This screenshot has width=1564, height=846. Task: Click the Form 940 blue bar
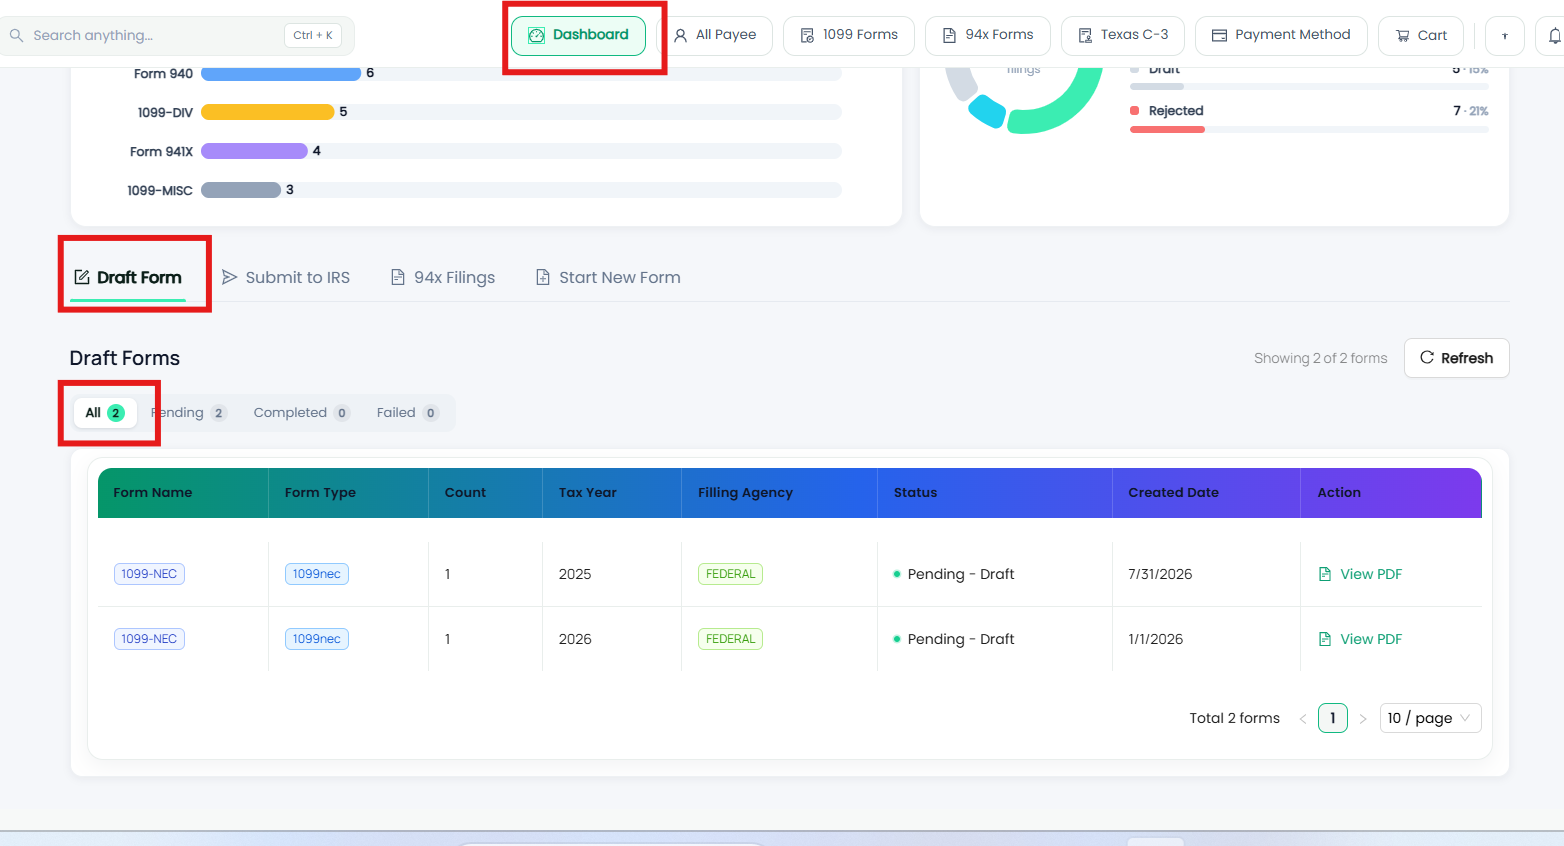click(x=281, y=74)
